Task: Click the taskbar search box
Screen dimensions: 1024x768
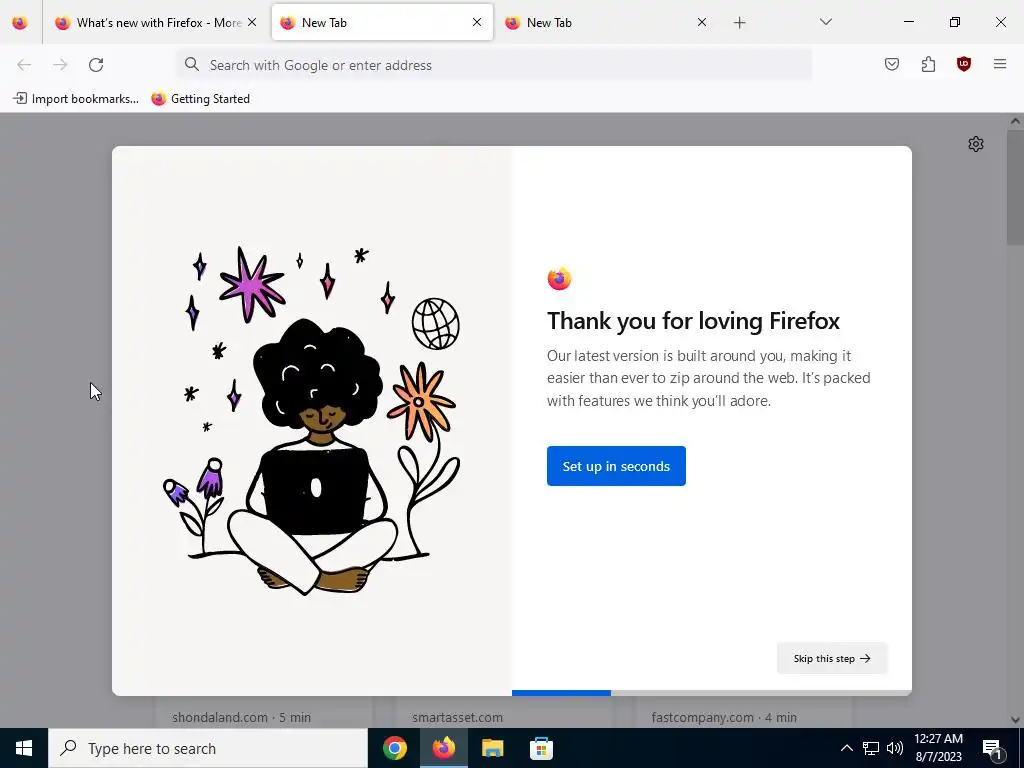Action: click(x=208, y=748)
